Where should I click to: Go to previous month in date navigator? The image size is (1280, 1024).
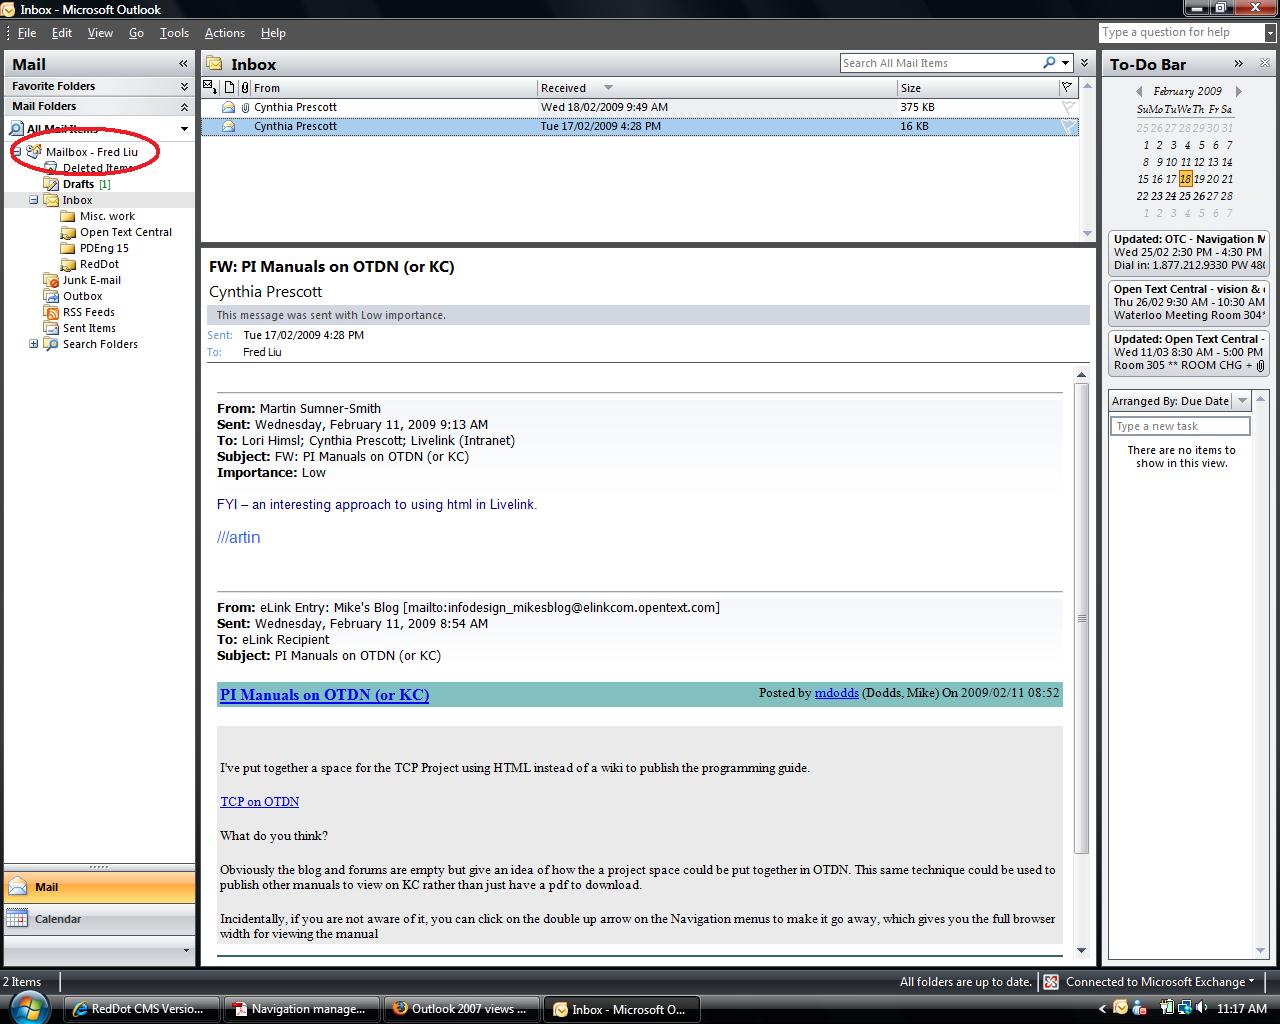click(1140, 91)
